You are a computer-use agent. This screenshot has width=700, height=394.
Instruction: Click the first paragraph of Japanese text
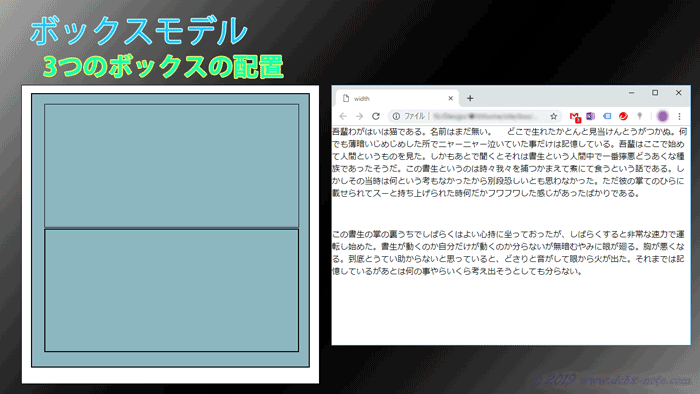pyautogui.click(x=509, y=163)
